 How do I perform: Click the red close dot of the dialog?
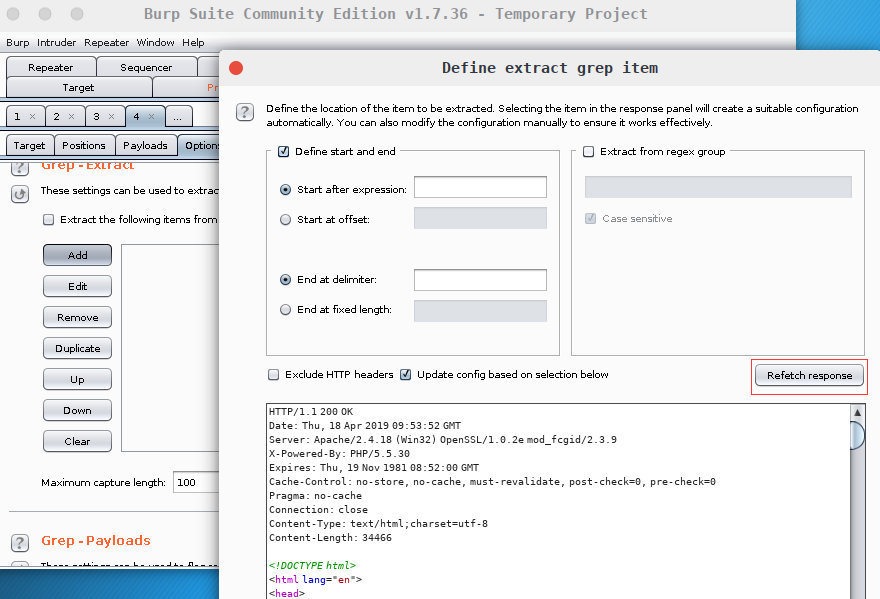tap(236, 68)
